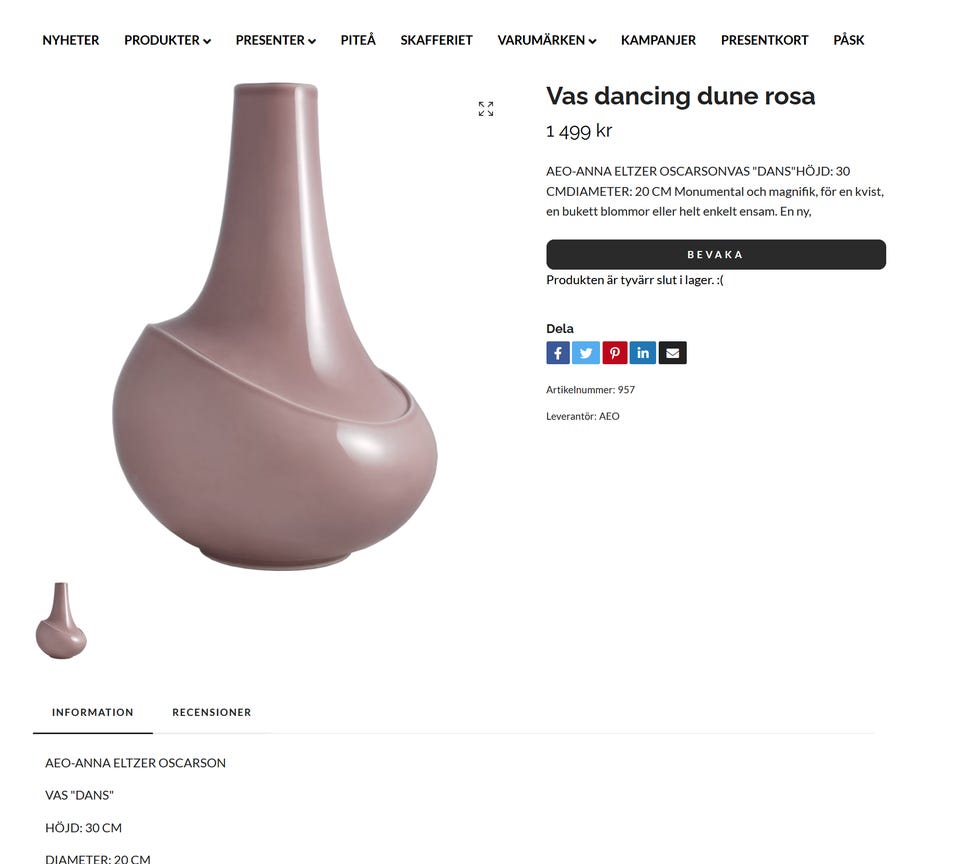Image resolution: width=960 pixels, height=864 pixels.
Task: Open the PÅSK category
Action: coord(849,40)
